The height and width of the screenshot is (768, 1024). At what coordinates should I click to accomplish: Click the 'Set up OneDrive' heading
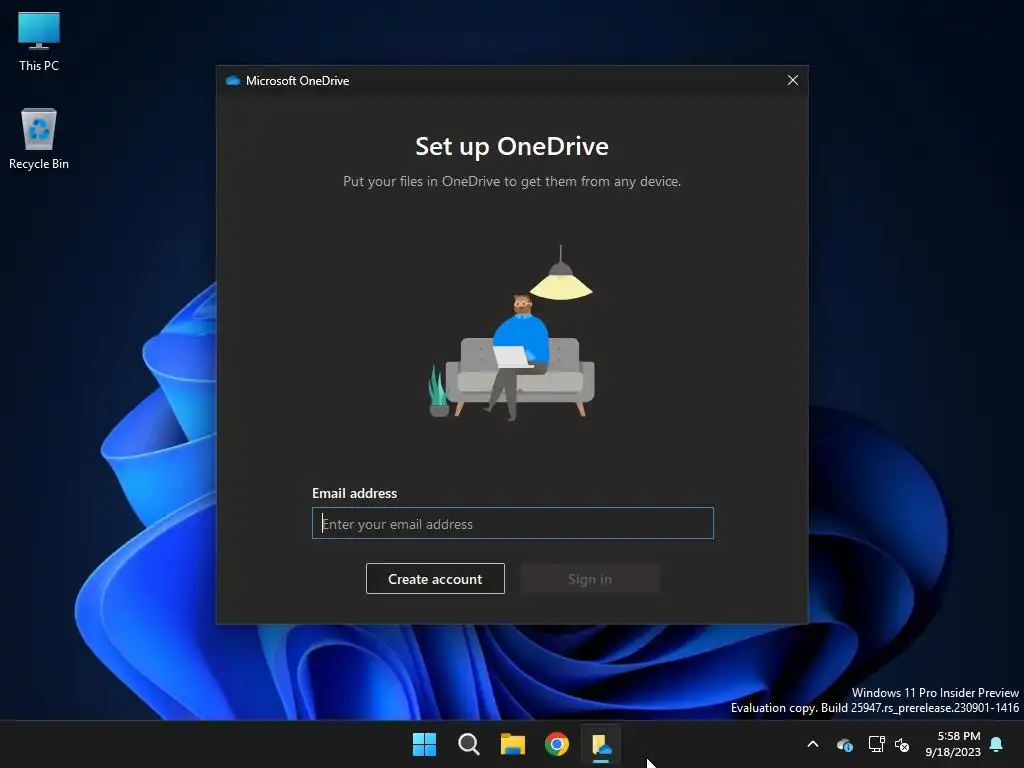(x=512, y=146)
